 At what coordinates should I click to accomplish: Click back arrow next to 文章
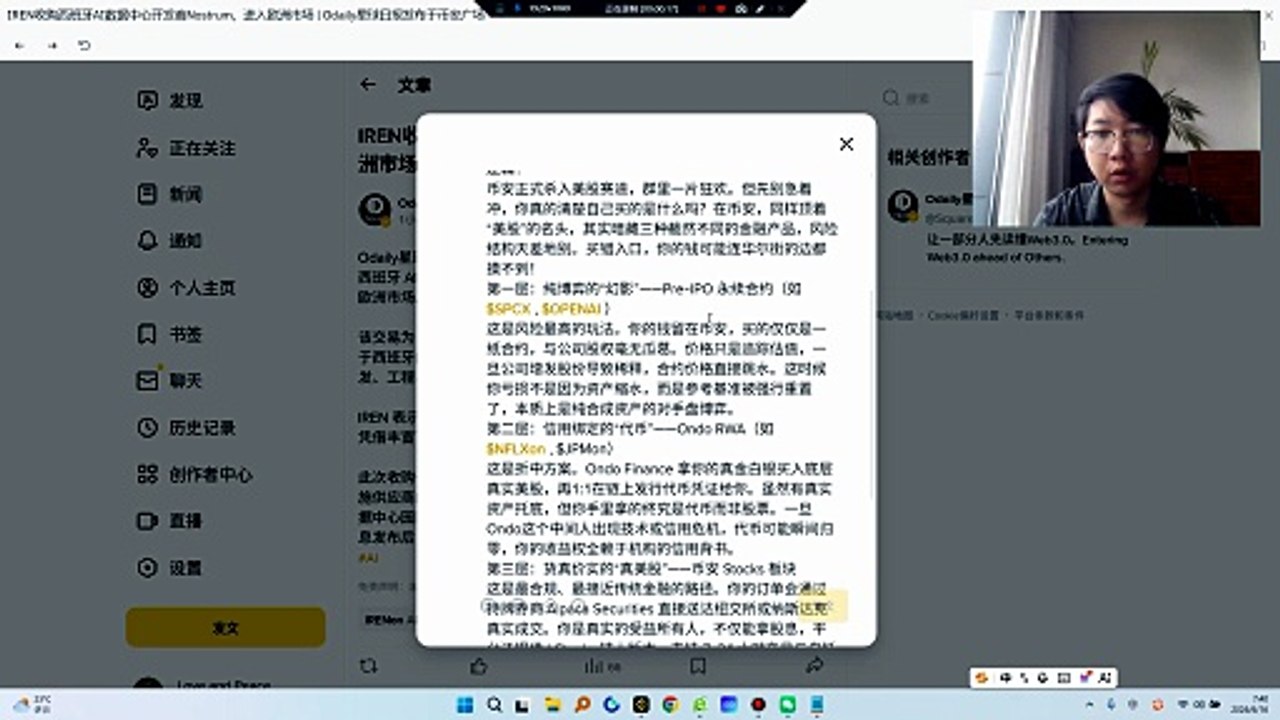(368, 85)
